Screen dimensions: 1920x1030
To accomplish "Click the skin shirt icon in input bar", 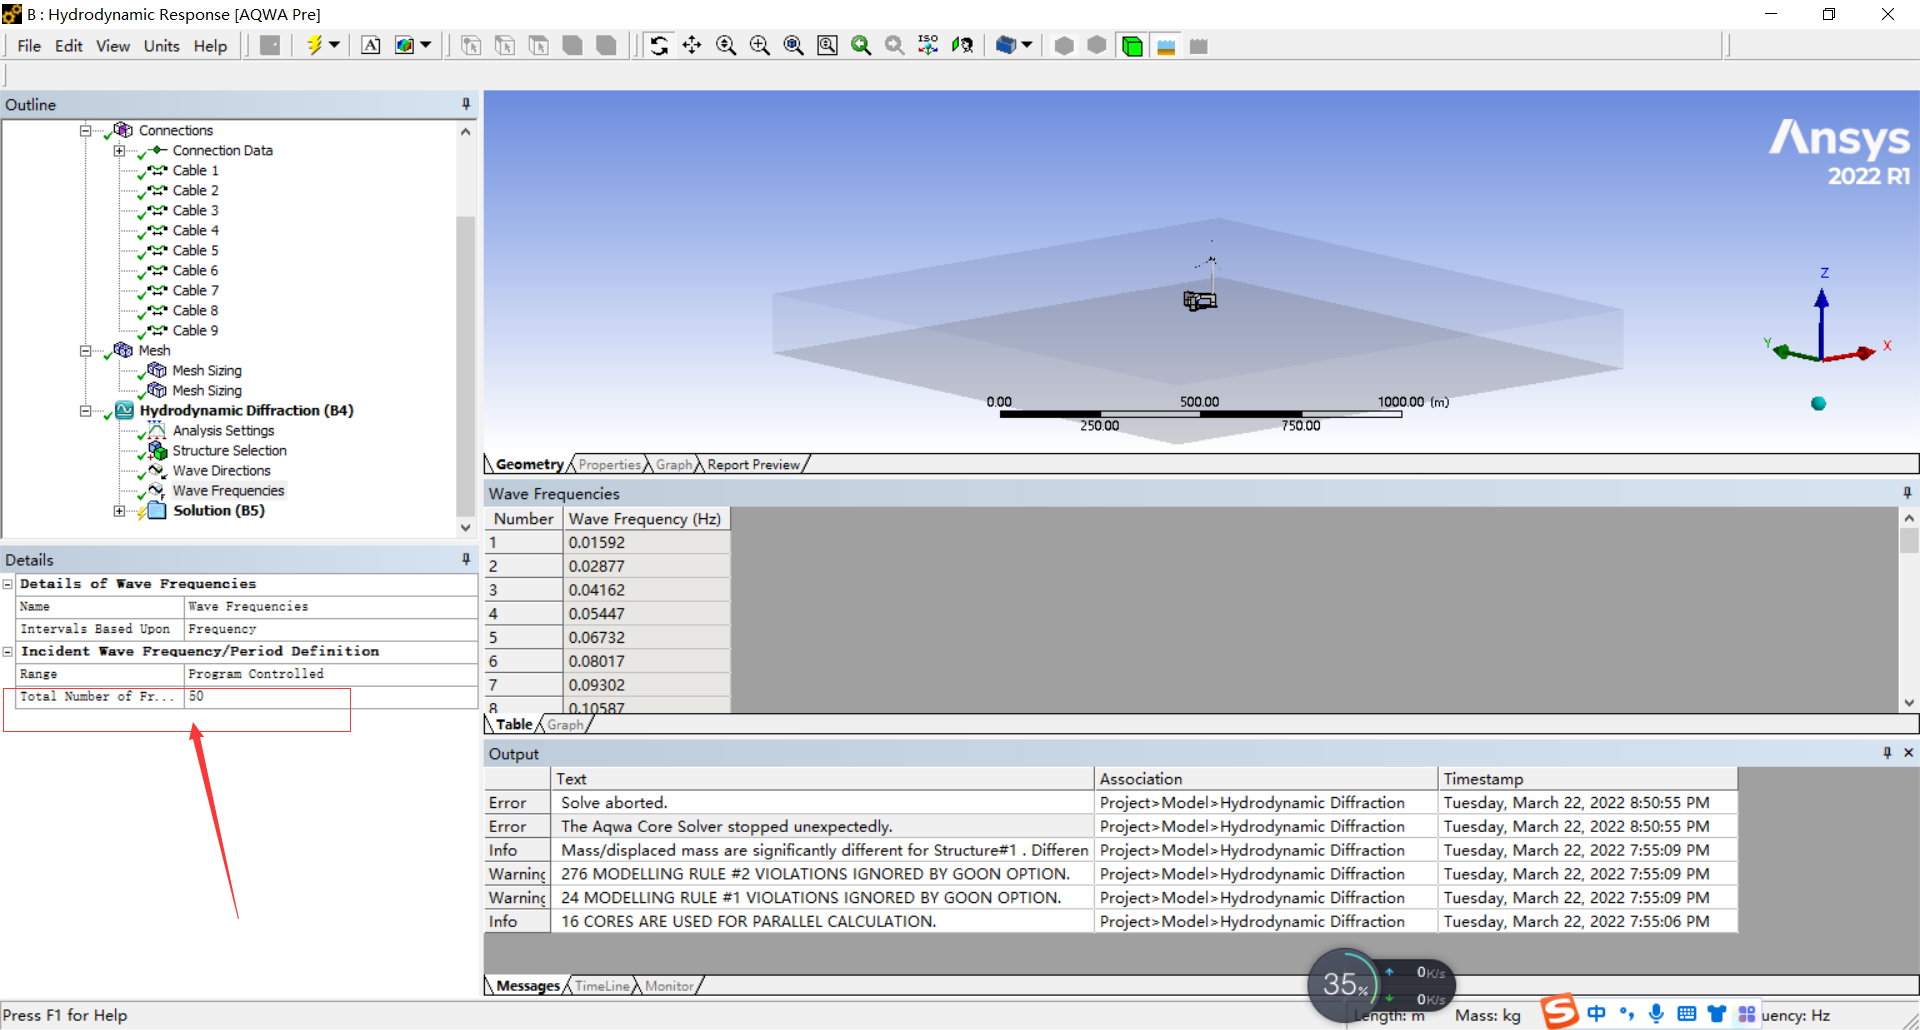I will tap(1717, 1014).
